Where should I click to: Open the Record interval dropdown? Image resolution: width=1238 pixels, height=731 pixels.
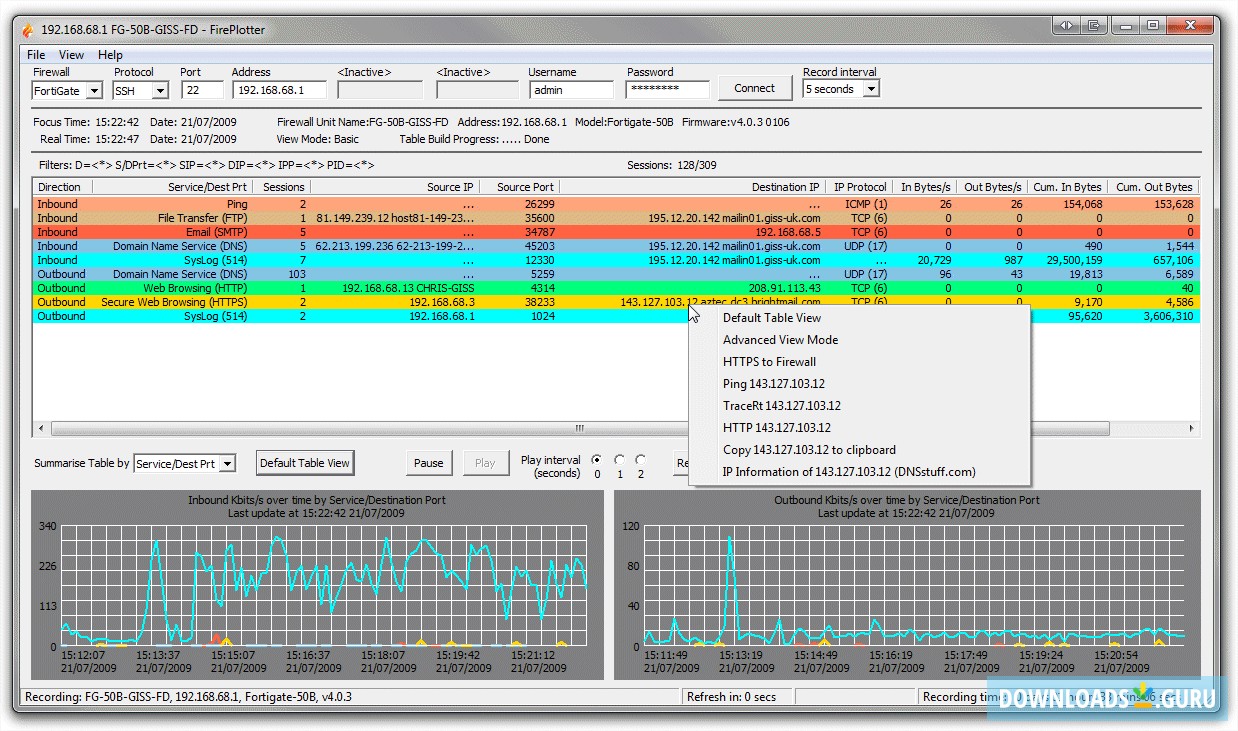click(x=870, y=89)
